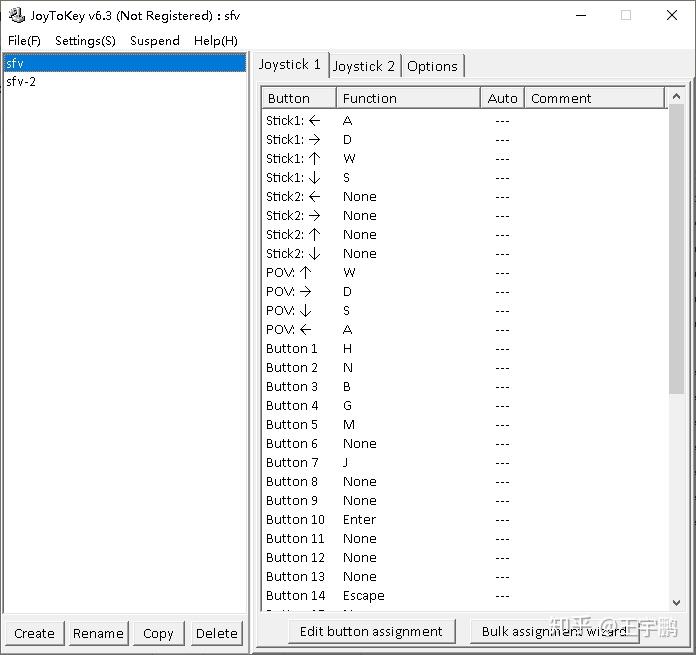The image size is (696, 655).
Task: Click Edit button assignment
Action: tap(372, 631)
